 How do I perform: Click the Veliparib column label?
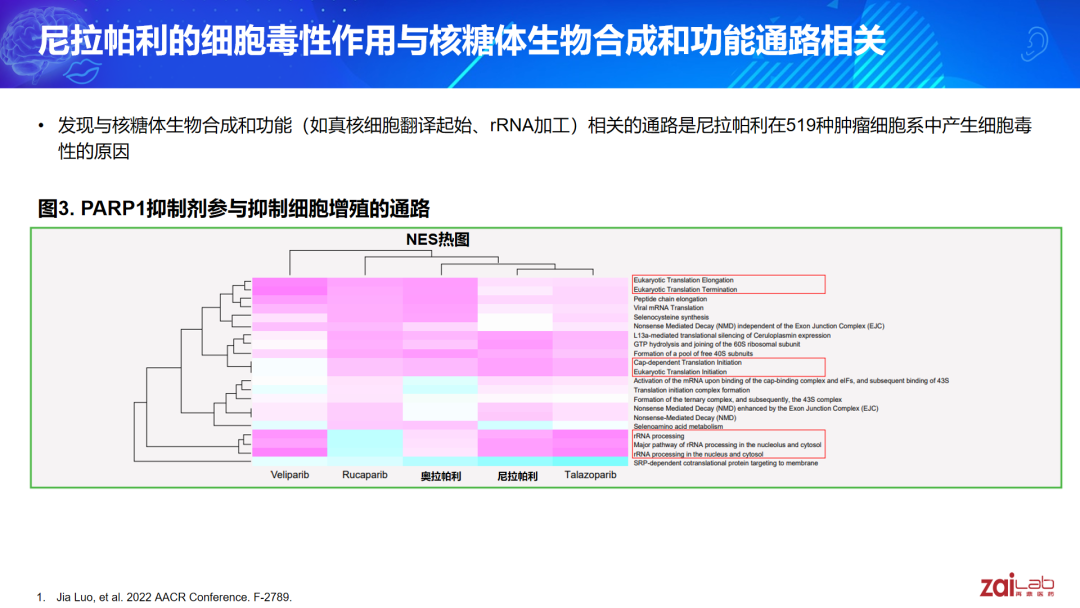coord(289,474)
